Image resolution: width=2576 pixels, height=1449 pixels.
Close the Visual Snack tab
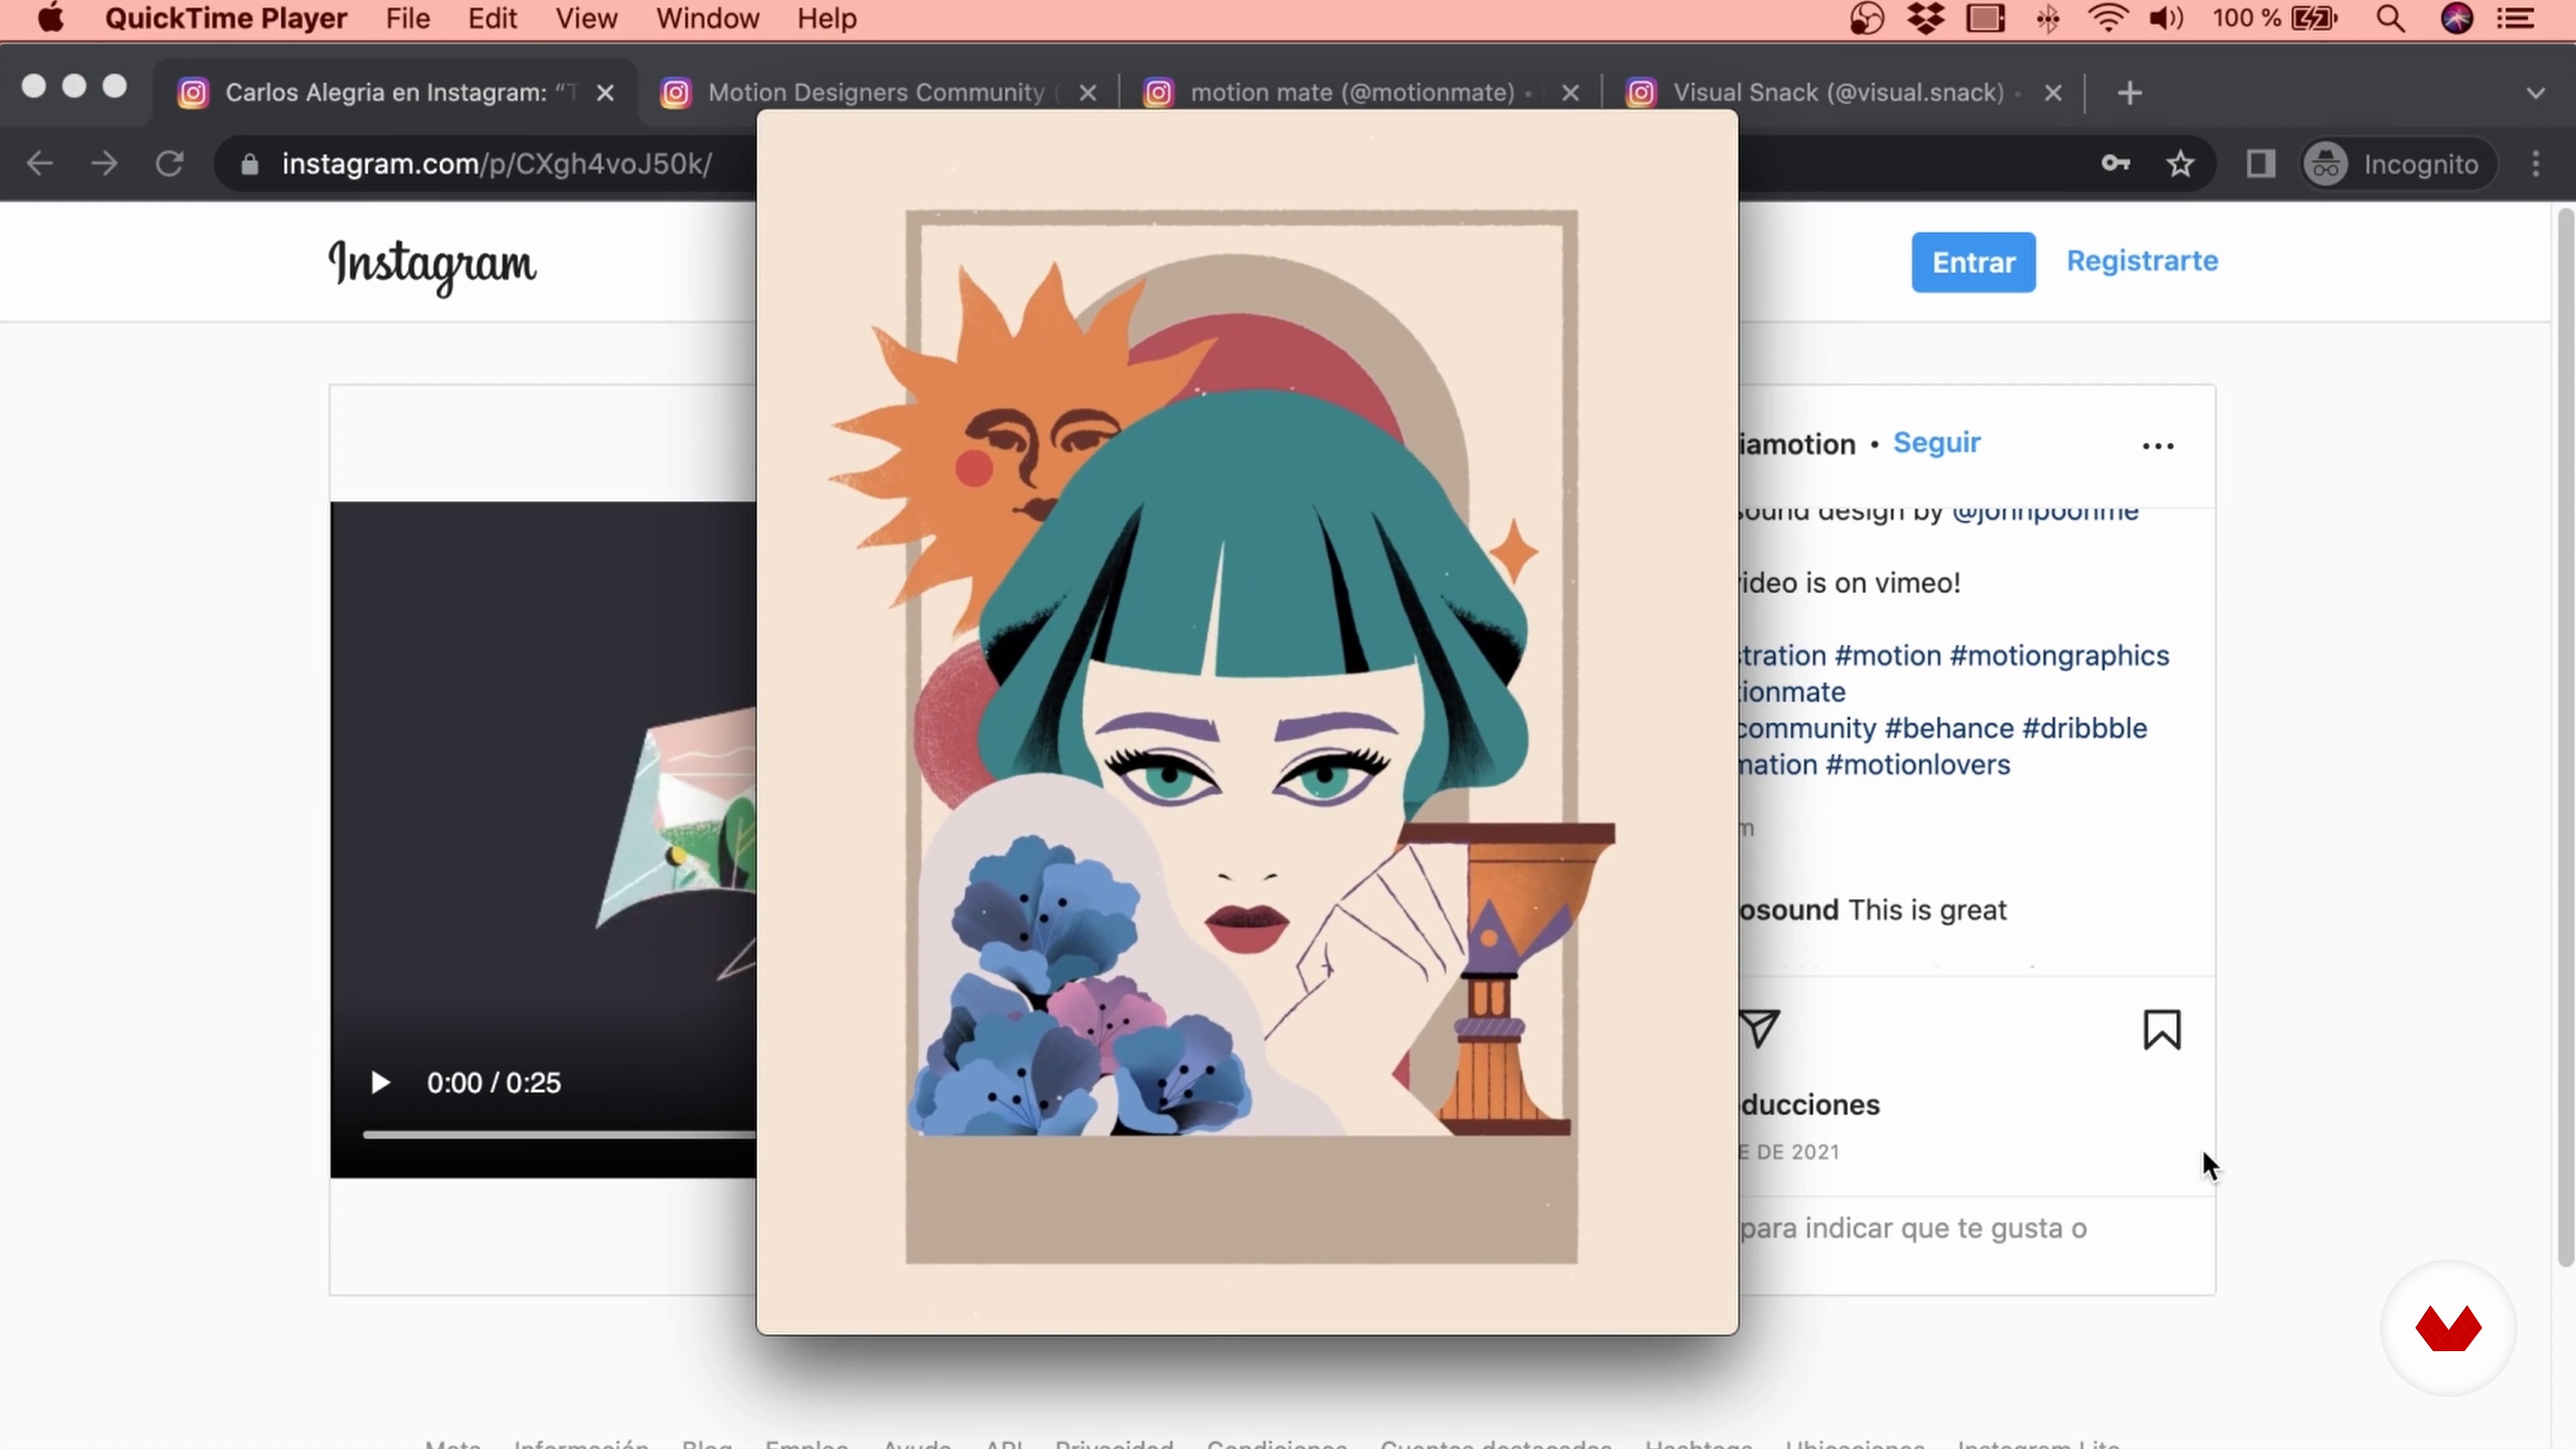[2053, 93]
